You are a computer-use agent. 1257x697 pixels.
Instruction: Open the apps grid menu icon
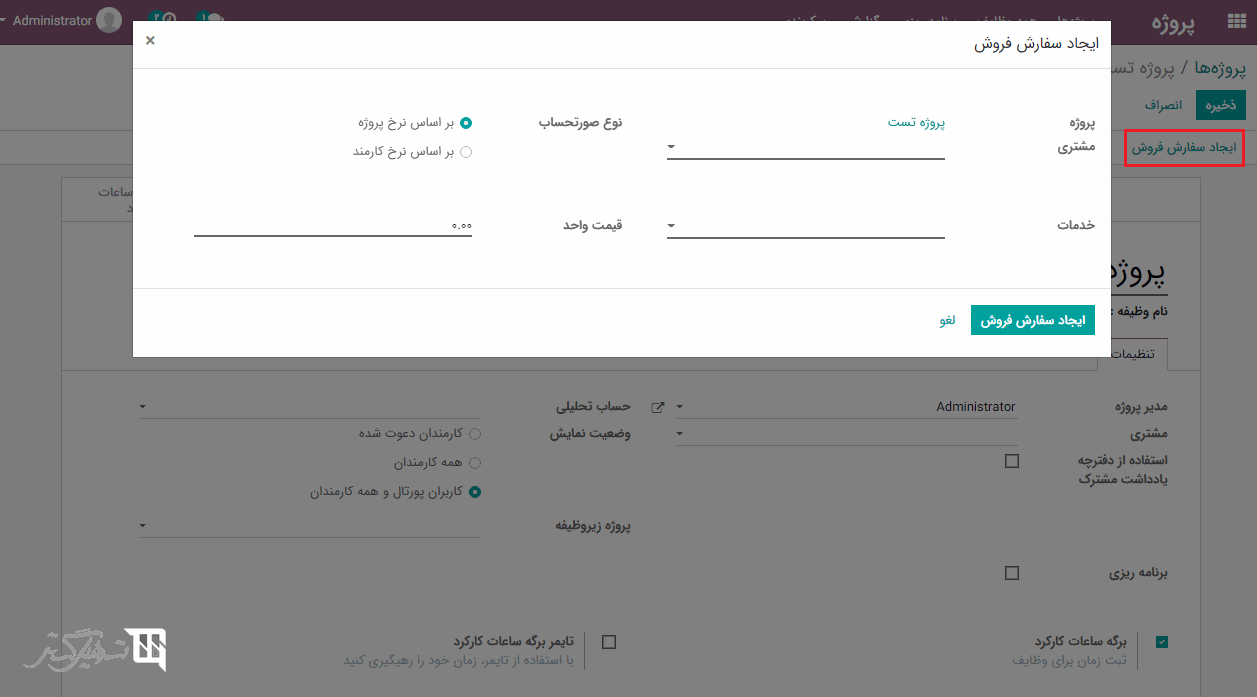1236,22
